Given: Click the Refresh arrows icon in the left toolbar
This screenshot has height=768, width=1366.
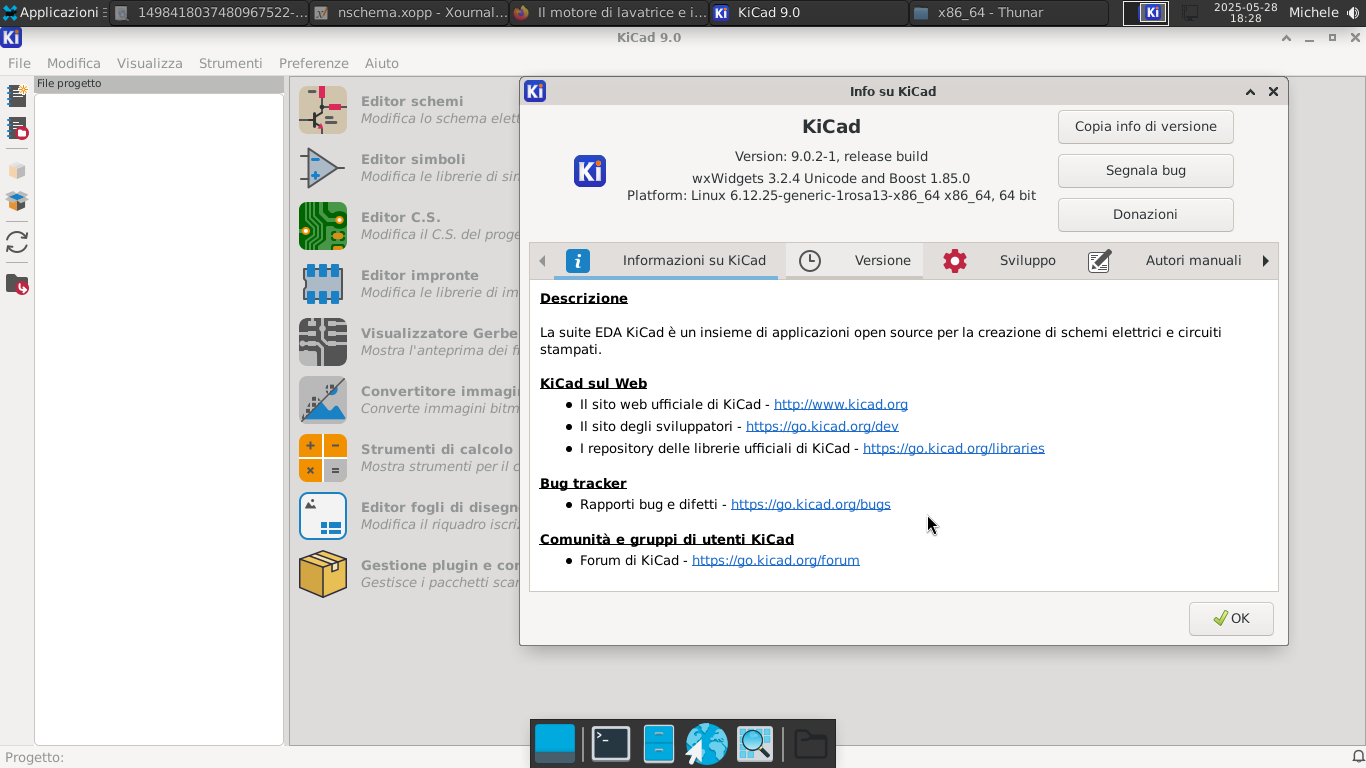Looking at the screenshot, I should [x=17, y=243].
